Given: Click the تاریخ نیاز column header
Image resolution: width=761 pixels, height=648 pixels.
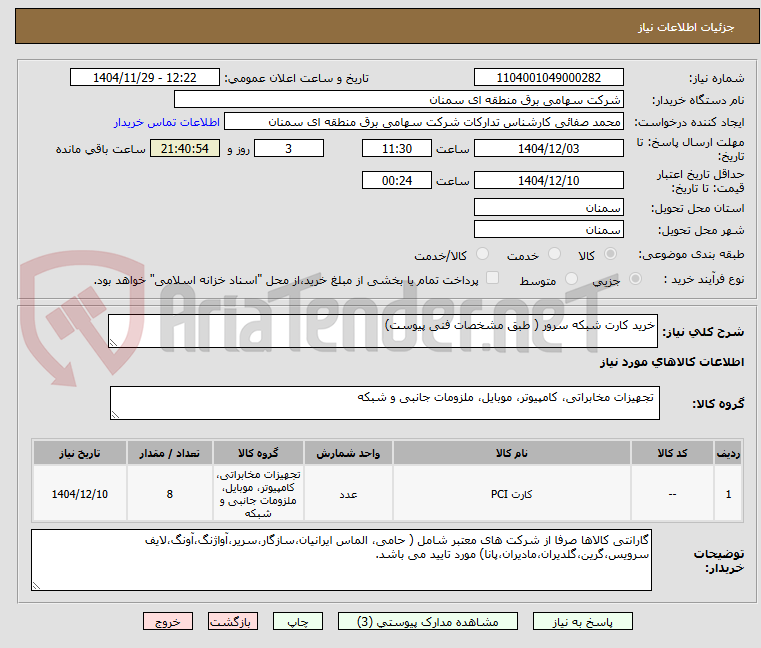Looking at the screenshot, I should click(x=80, y=453).
